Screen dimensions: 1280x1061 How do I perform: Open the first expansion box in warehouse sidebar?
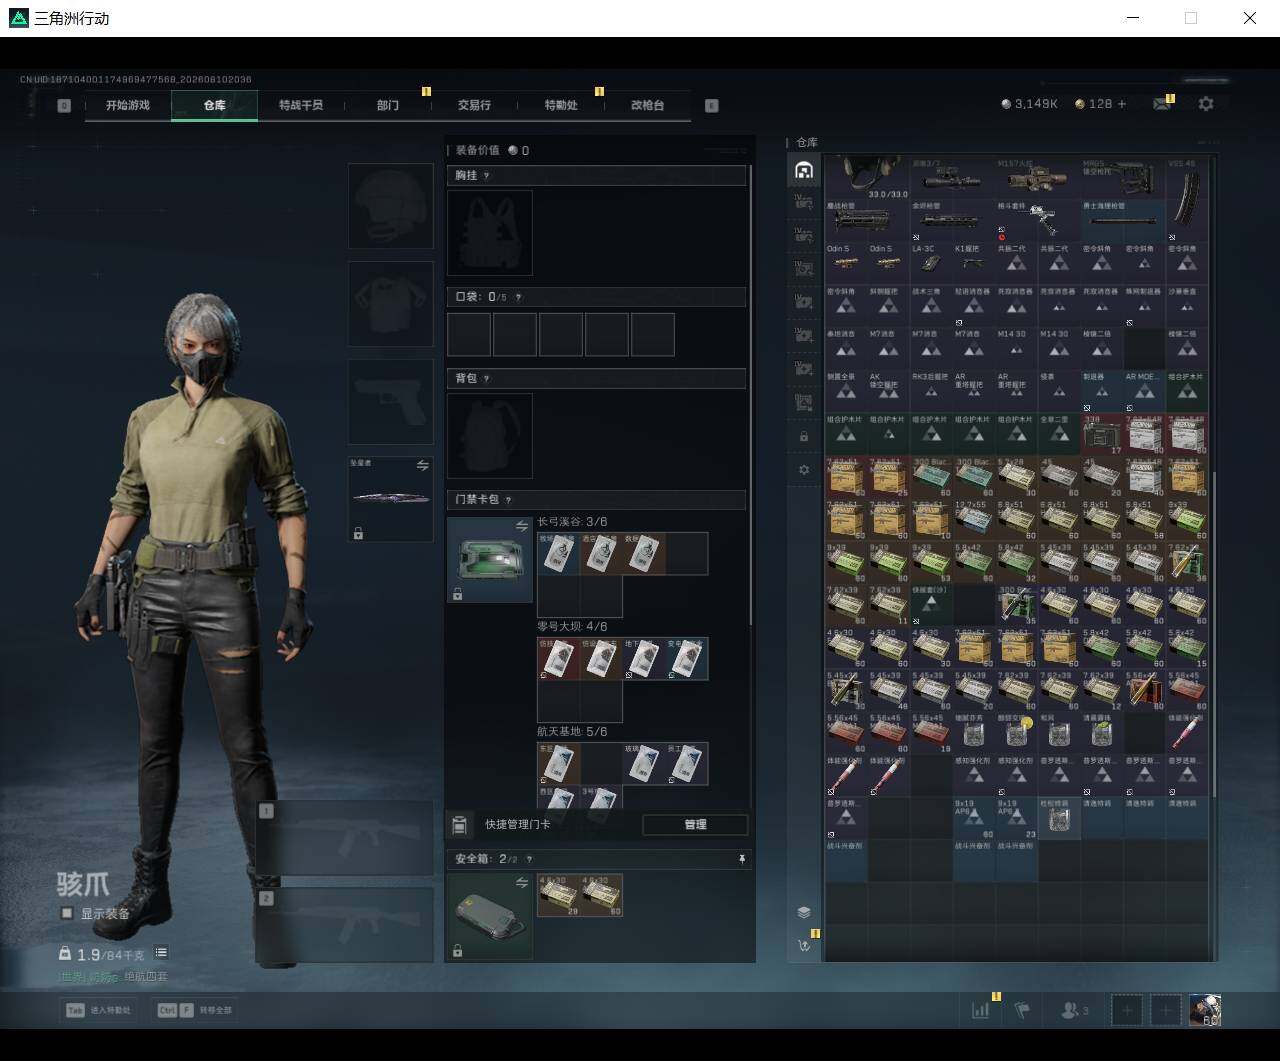(803, 202)
